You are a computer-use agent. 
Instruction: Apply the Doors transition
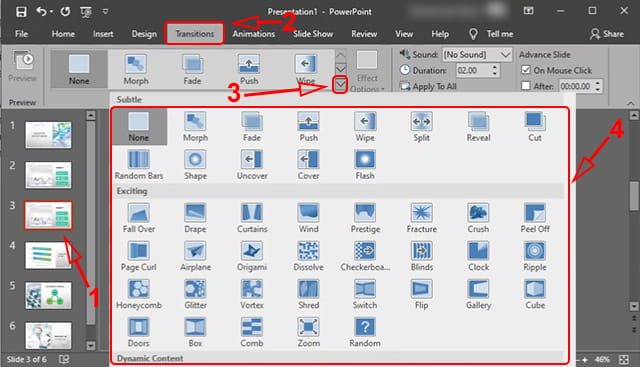(x=139, y=332)
